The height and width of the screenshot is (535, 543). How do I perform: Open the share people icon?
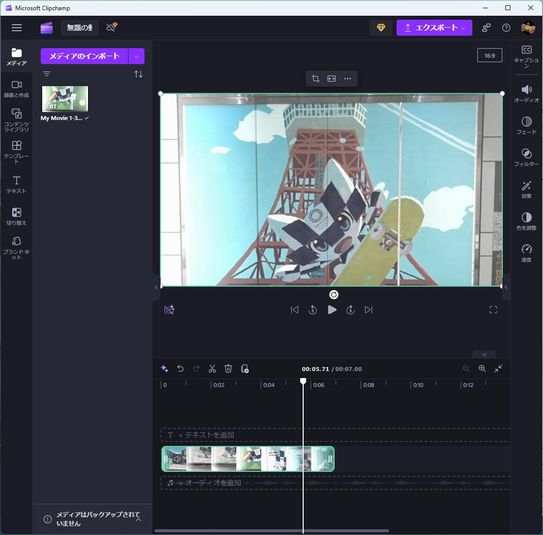click(x=486, y=28)
